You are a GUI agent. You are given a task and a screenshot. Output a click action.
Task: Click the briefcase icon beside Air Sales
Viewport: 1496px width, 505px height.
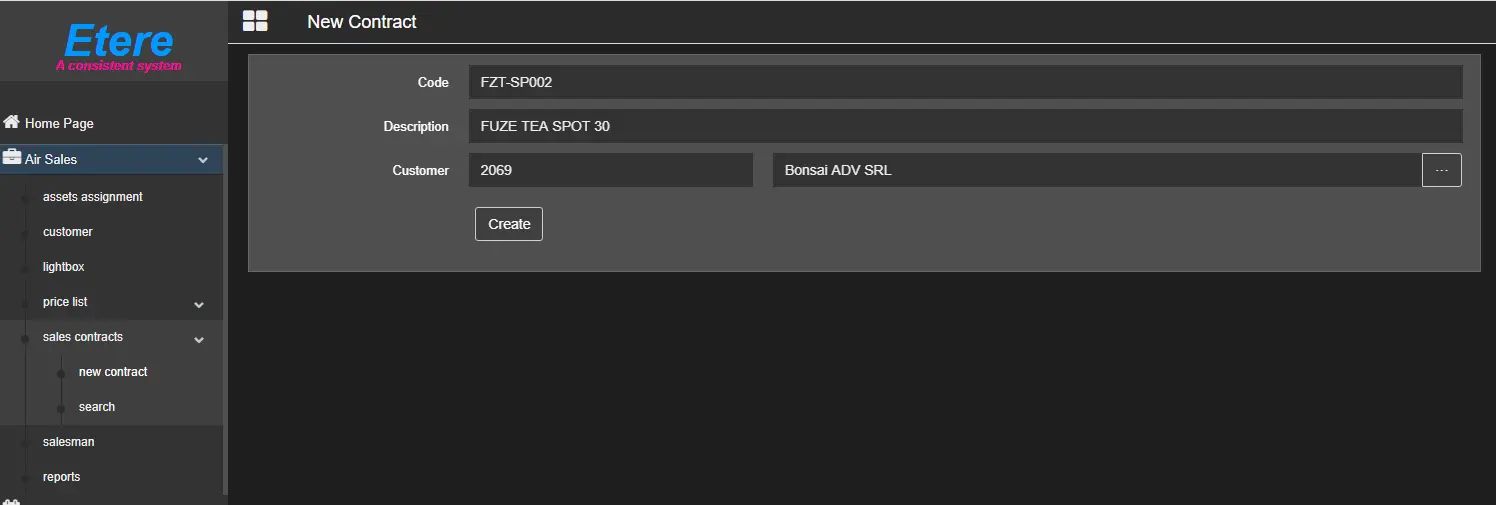(12, 158)
